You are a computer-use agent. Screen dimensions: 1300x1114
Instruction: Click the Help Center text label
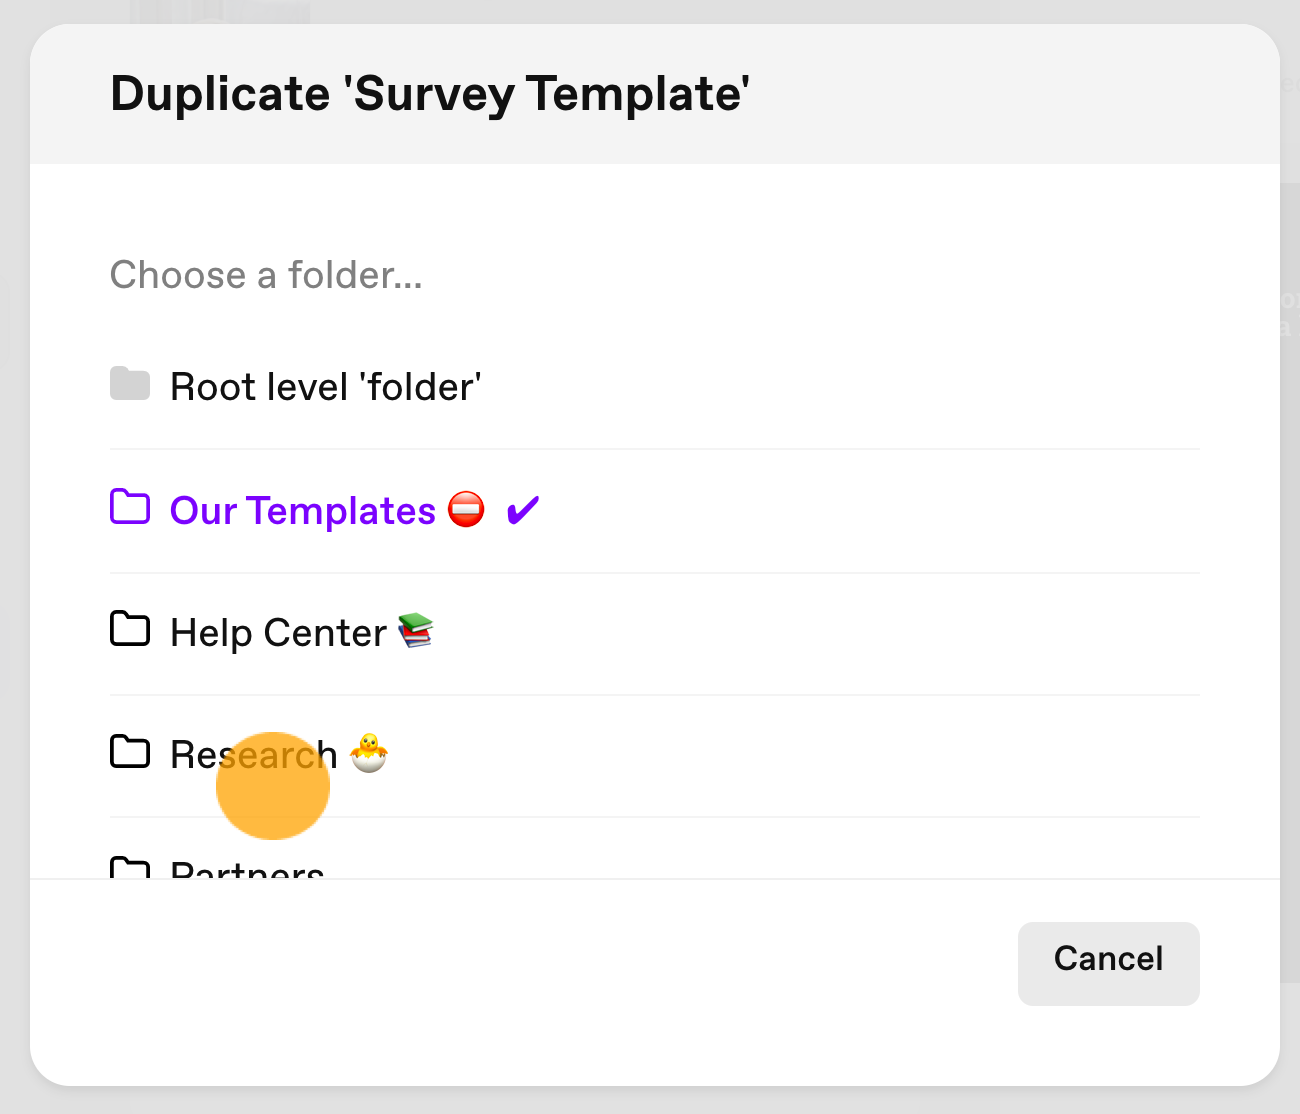[x=278, y=633]
